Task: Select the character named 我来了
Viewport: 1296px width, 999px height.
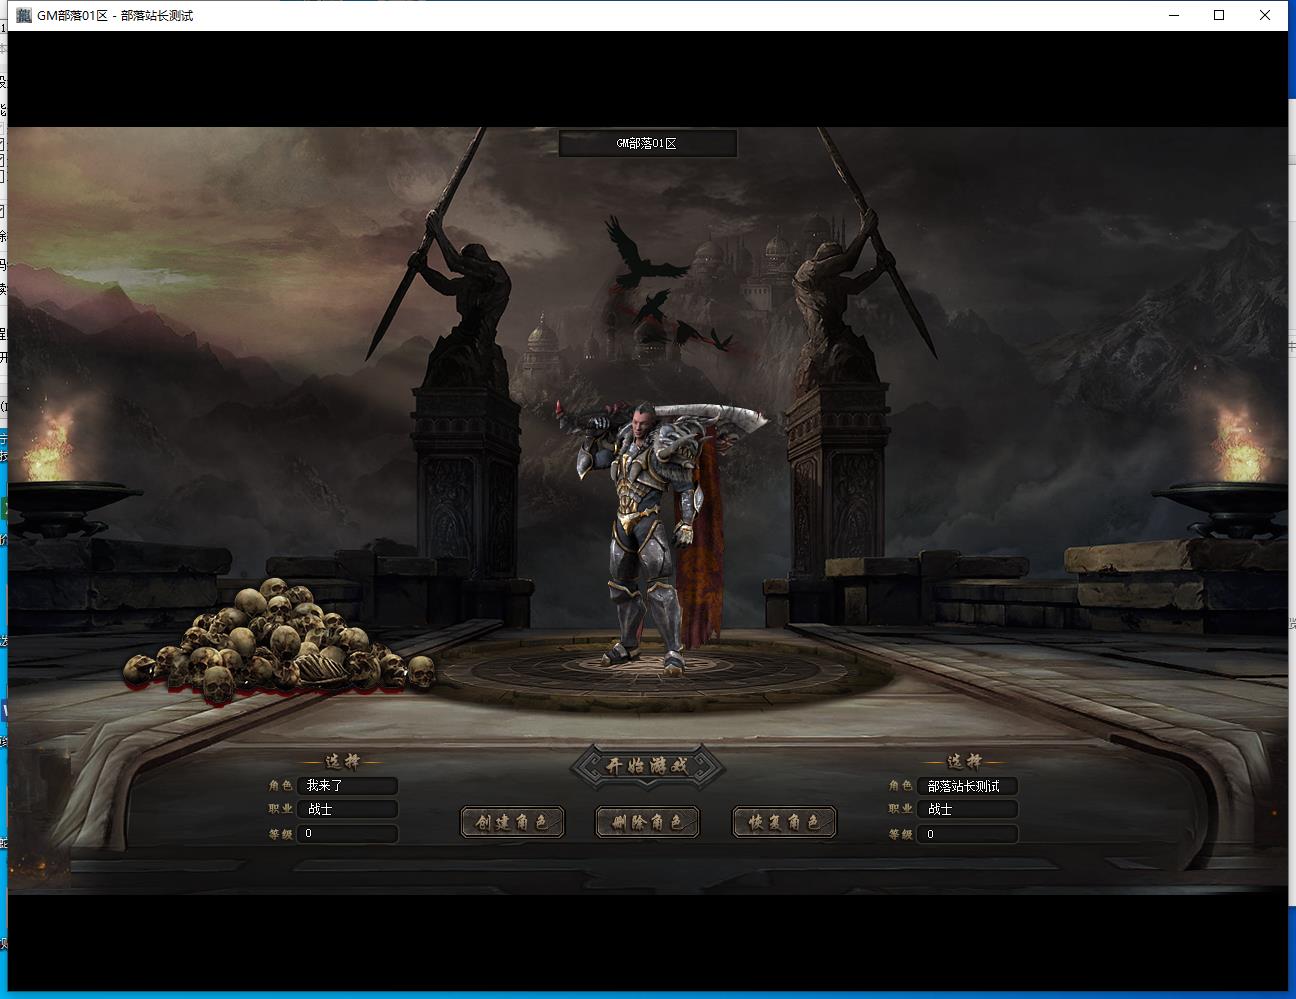Action: (x=347, y=786)
